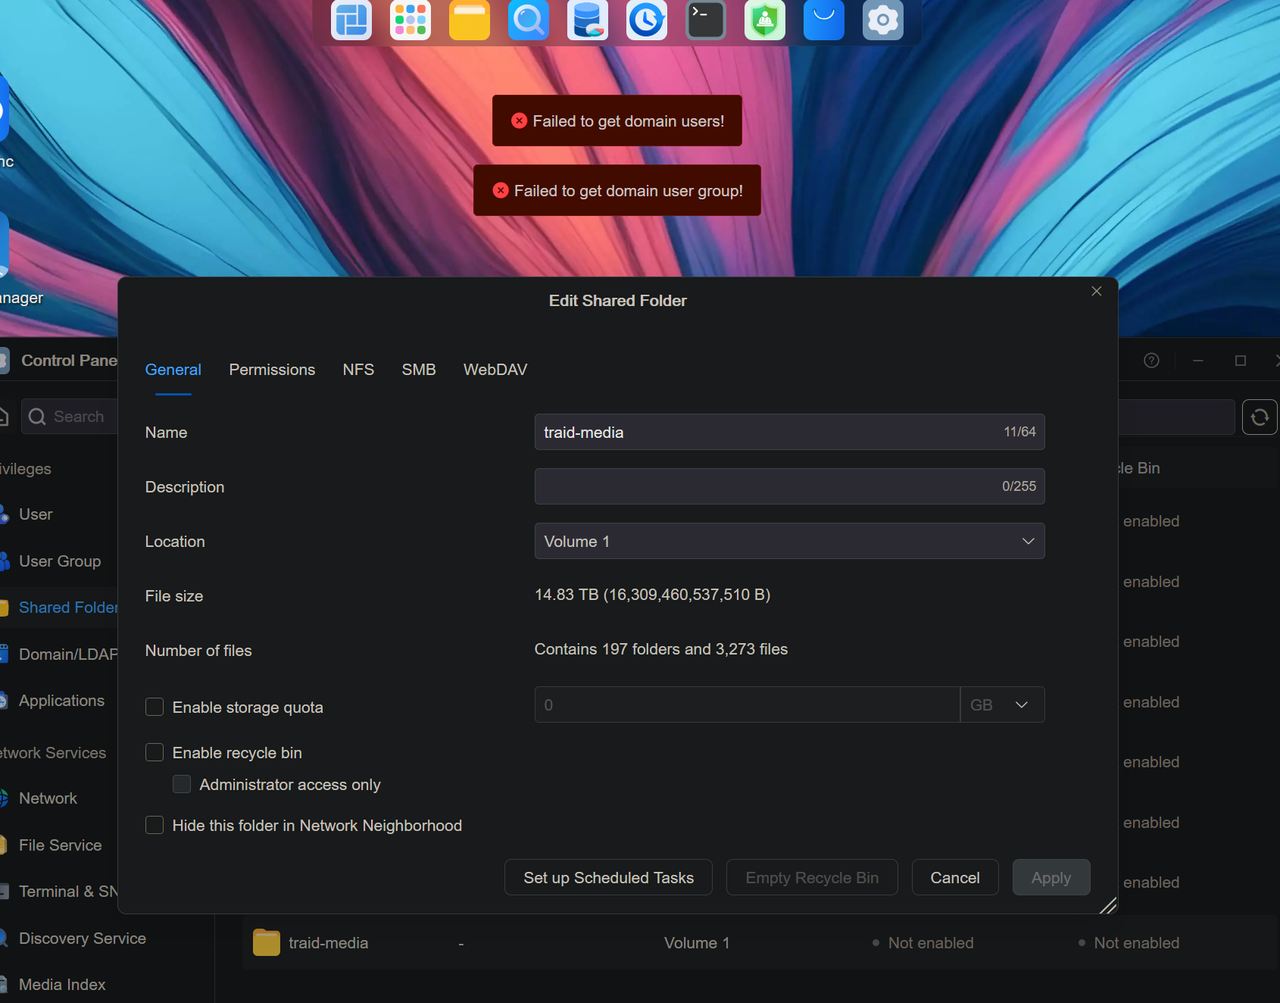Click into the Description input field

pyautogui.click(x=789, y=486)
